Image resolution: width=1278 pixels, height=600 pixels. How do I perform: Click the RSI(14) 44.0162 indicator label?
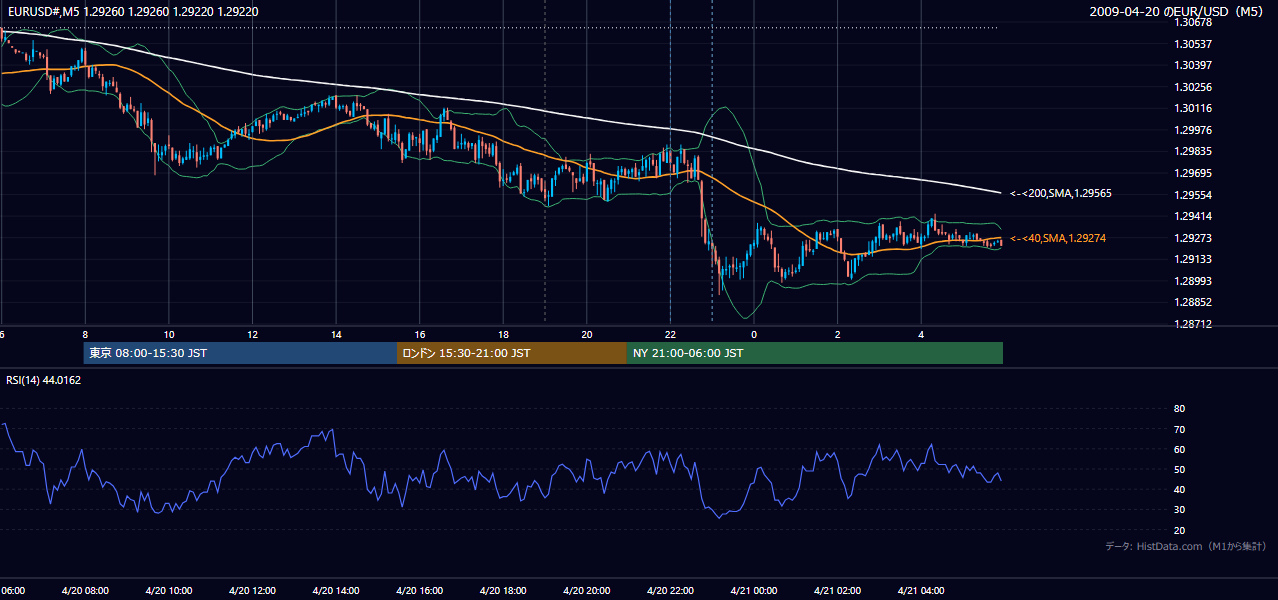(44, 380)
